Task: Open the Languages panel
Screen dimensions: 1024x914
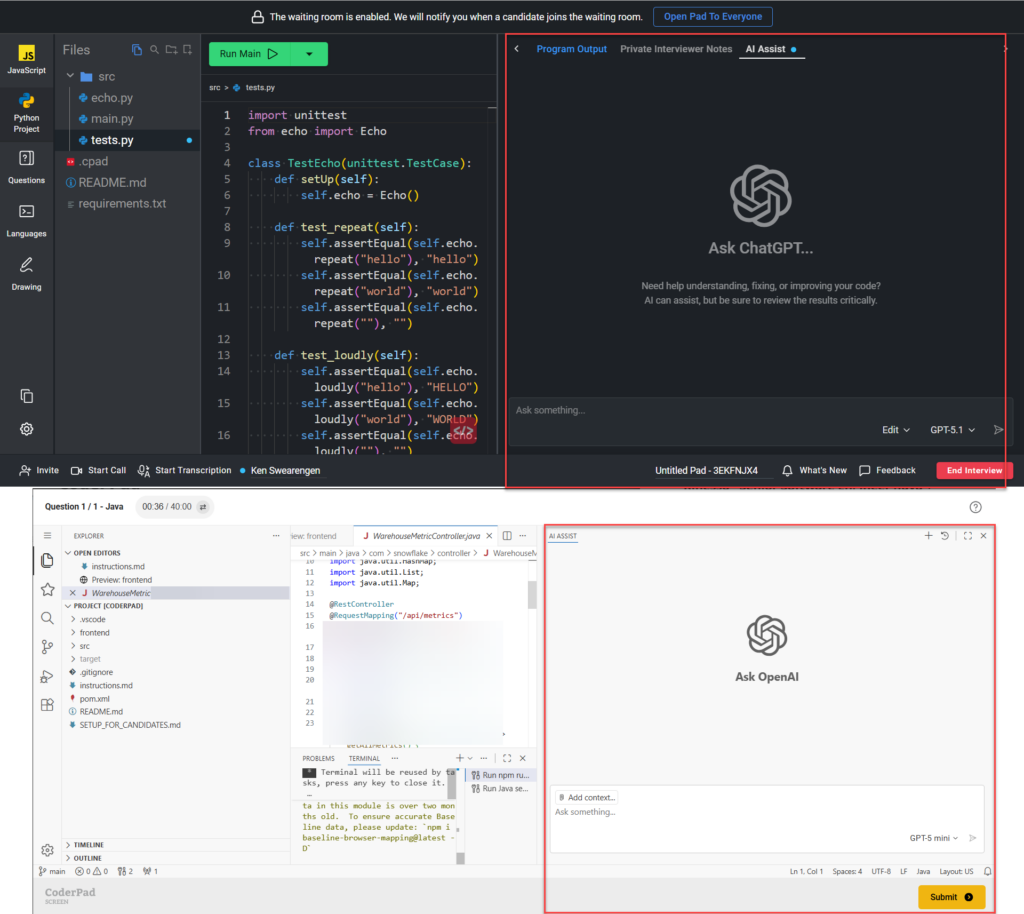Action: (x=26, y=220)
